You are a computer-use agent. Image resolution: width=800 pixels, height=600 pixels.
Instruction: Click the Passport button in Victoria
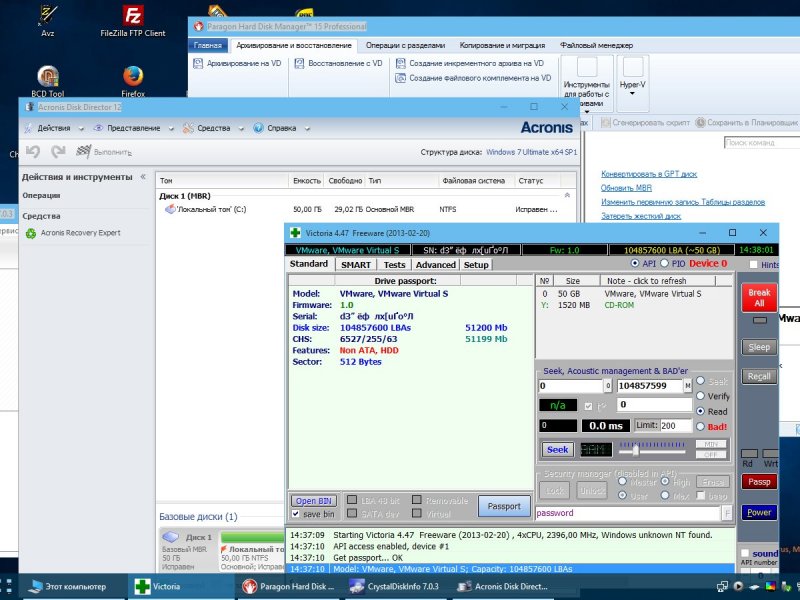504,506
